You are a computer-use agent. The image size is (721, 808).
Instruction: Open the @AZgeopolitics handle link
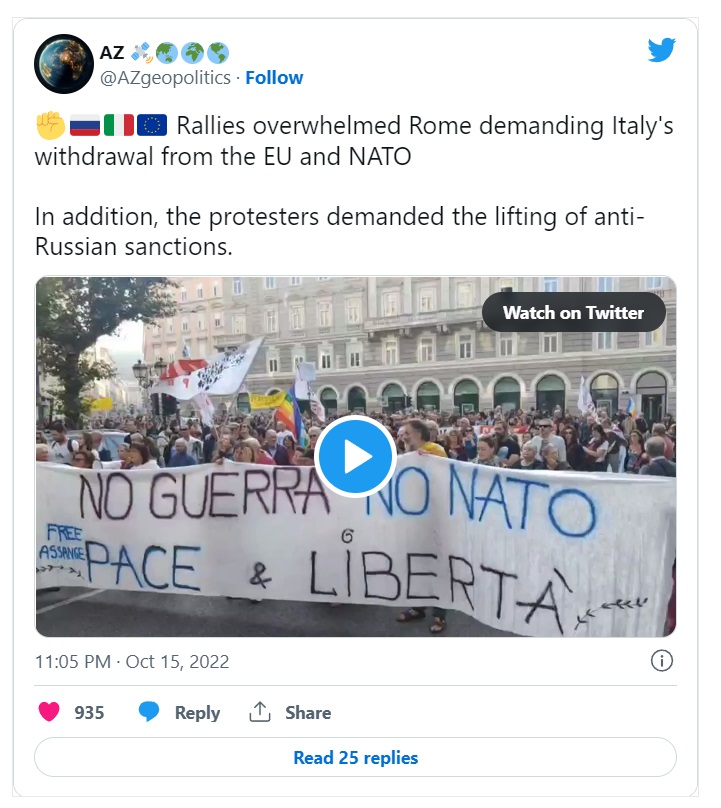(x=165, y=77)
